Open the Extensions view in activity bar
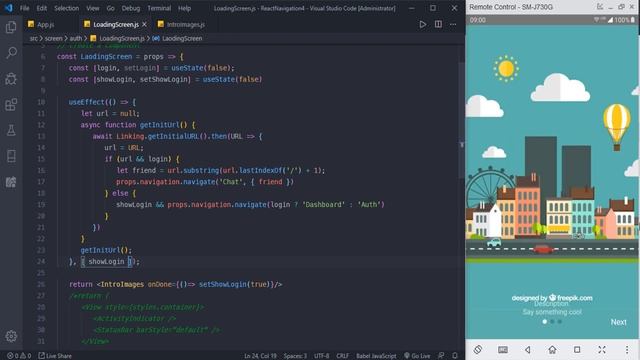 point(11,104)
